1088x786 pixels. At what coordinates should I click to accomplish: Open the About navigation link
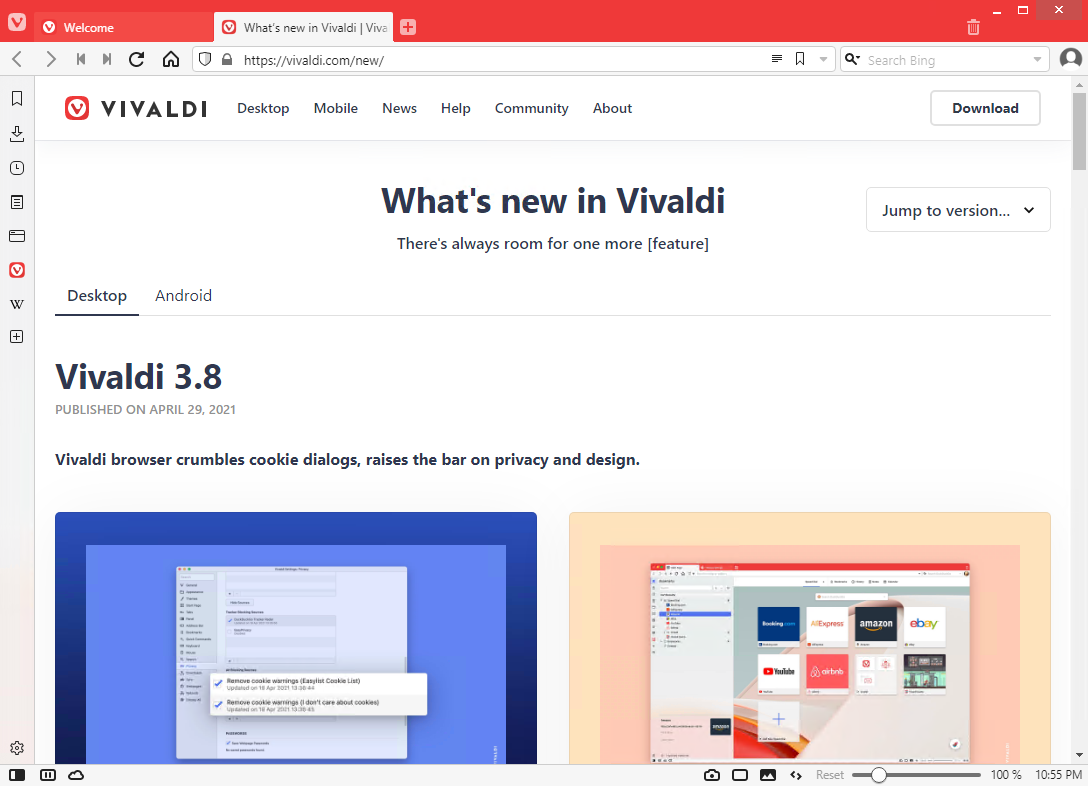(x=612, y=108)
